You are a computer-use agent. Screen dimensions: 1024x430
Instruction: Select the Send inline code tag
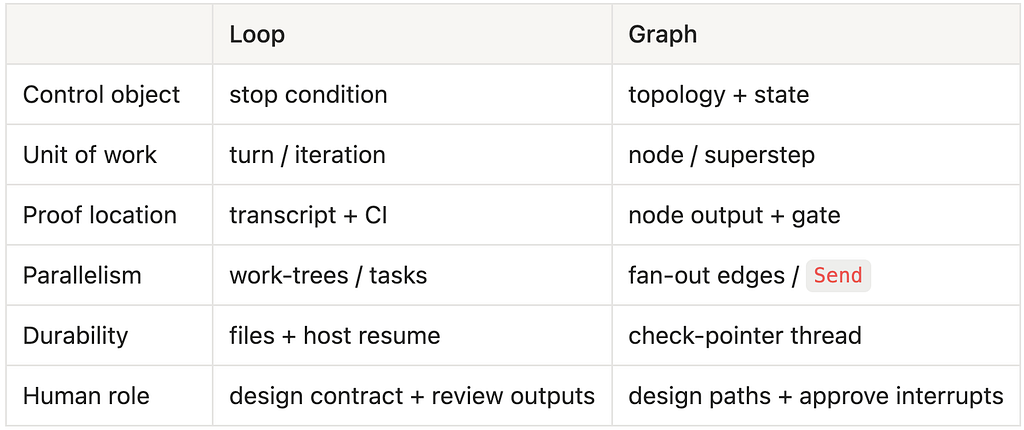(x=838, y=275)
